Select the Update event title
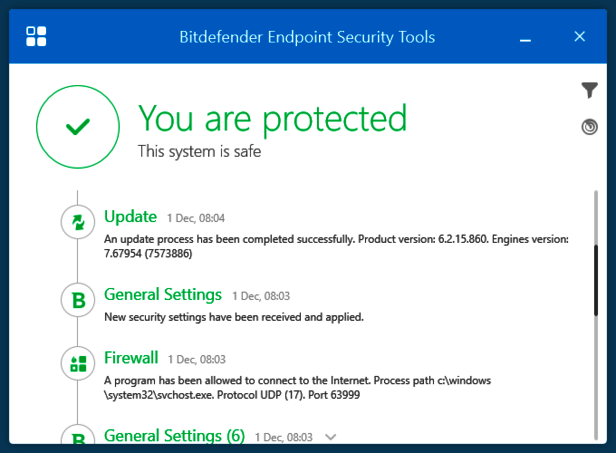 pos(131,217)
